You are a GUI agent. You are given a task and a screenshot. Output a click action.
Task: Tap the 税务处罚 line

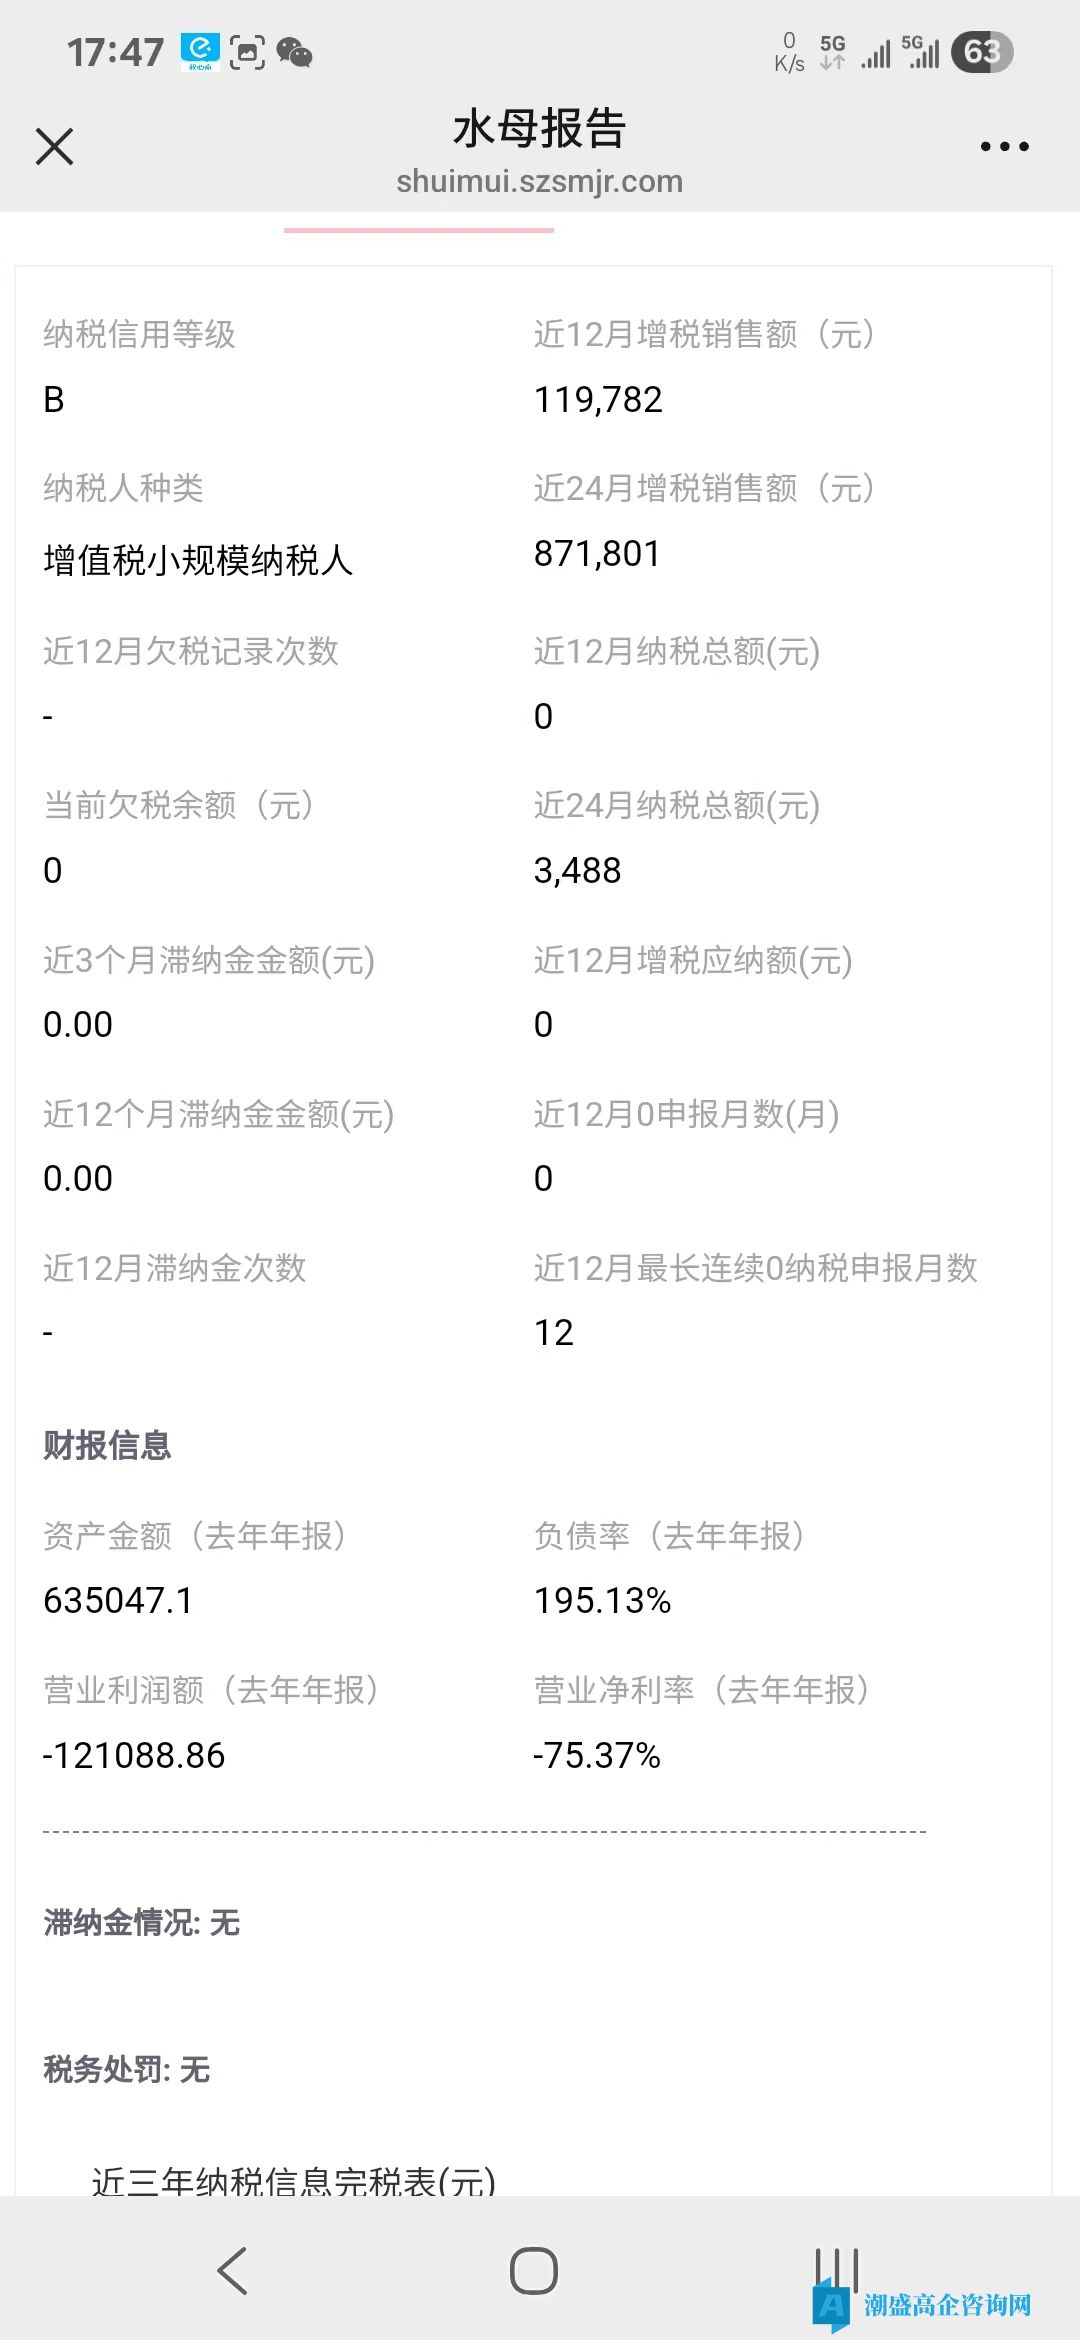pyautogui.click(x=126, y=2069)
